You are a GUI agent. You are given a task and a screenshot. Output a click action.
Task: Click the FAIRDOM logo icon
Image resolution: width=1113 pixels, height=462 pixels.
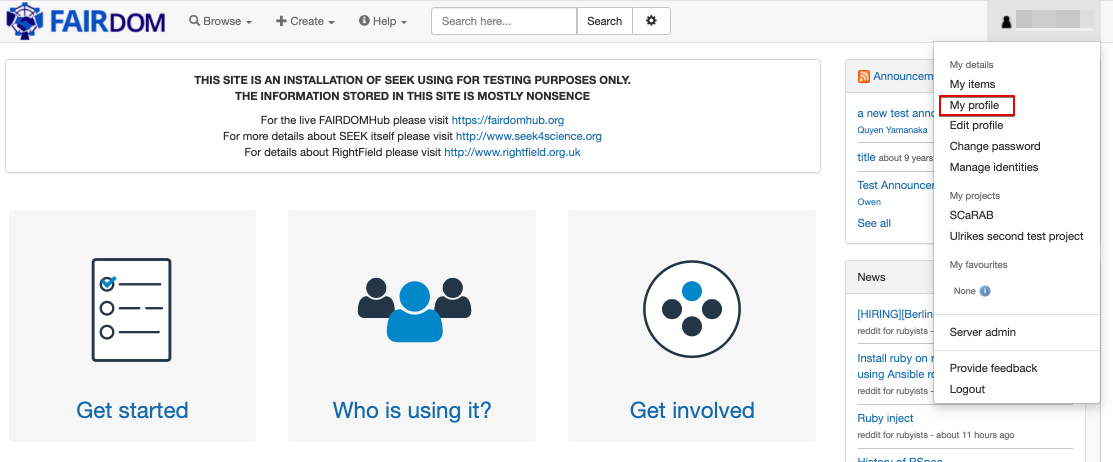click(x=25, y=21)
